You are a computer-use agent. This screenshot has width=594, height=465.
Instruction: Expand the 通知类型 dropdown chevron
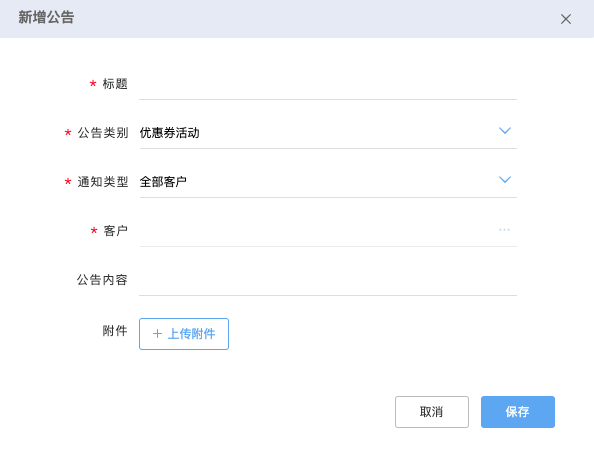click(x=505, y=180)
